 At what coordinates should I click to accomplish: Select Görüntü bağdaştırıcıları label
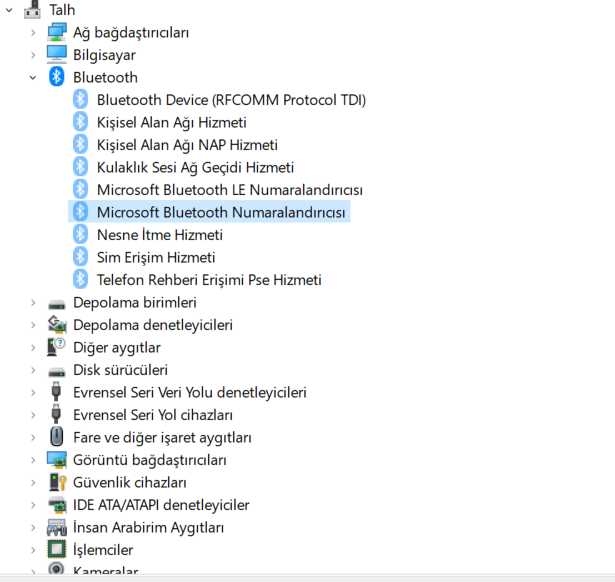tap(150, 460)
